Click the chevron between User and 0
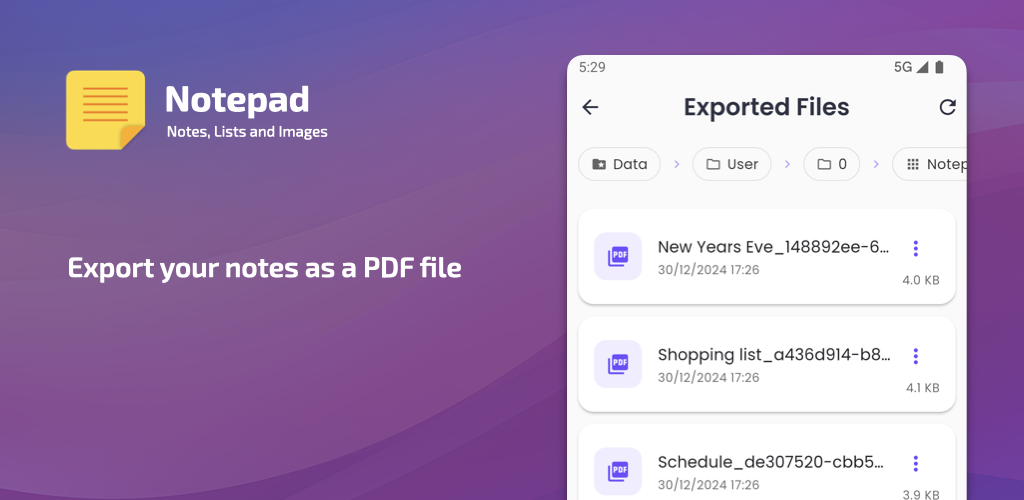1024x500 pixels. tap(787, 164)
